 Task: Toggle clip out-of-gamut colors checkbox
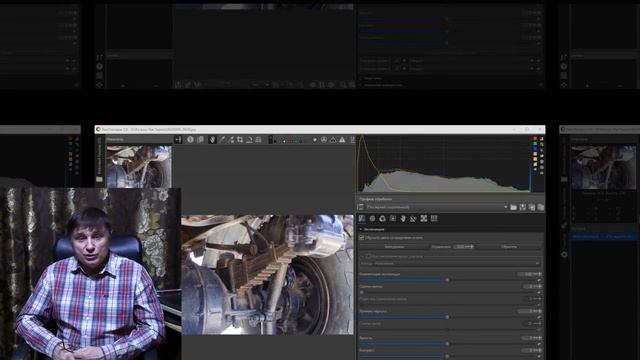tap(362, 238)
